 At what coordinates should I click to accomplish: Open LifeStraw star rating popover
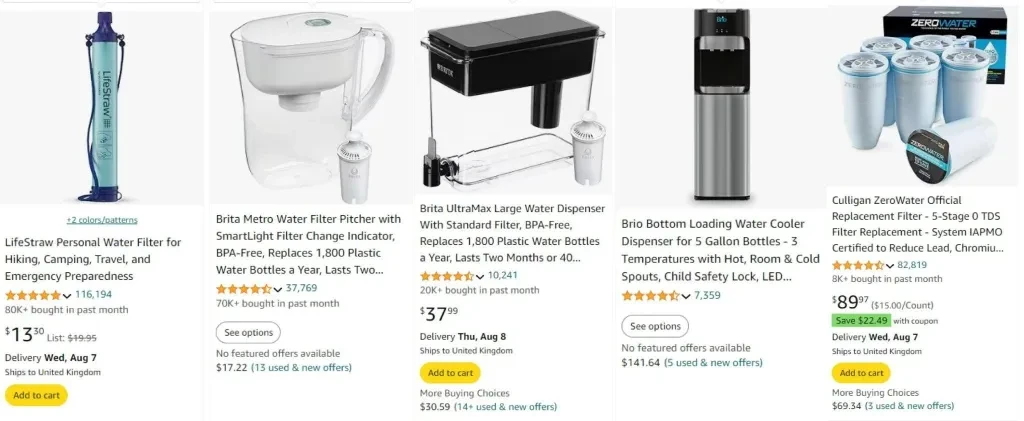tap(33, 295)
